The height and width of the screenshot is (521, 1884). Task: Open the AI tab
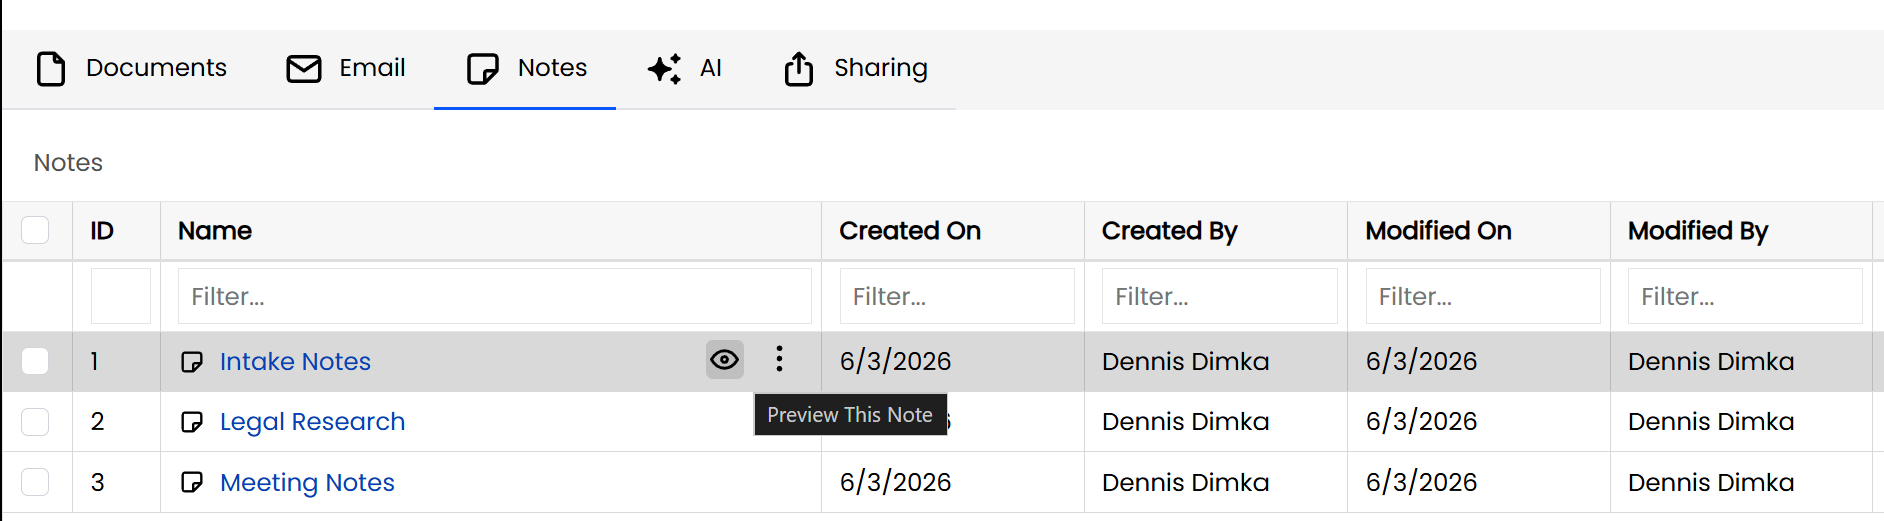[x=685, y=68]
